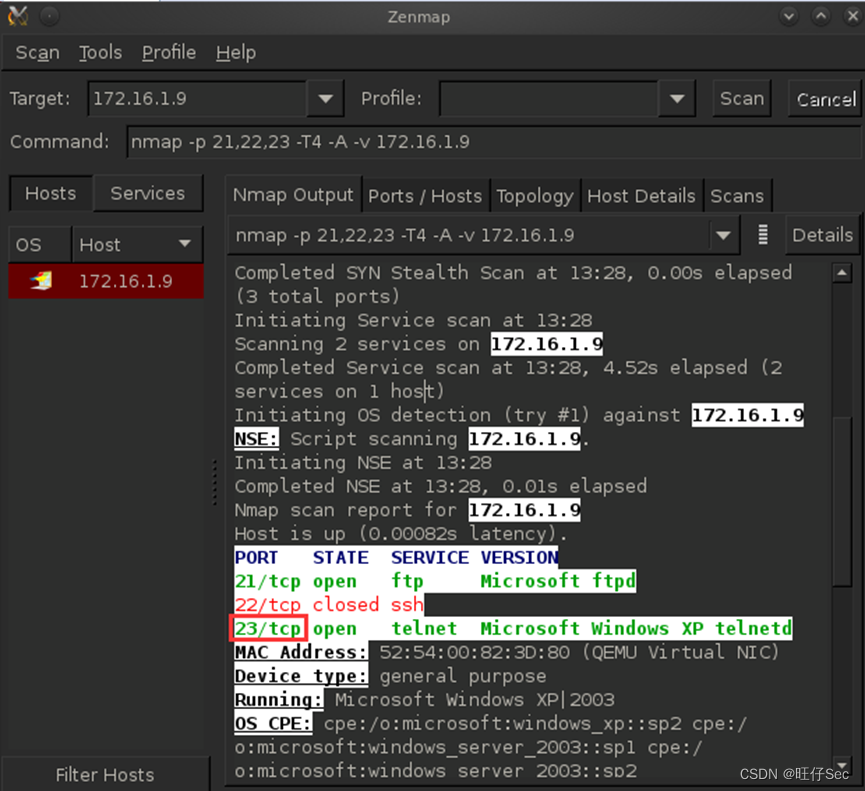Focus the Profile input field
This screenshot has height=791, width=865.
(x=549, y=99)
